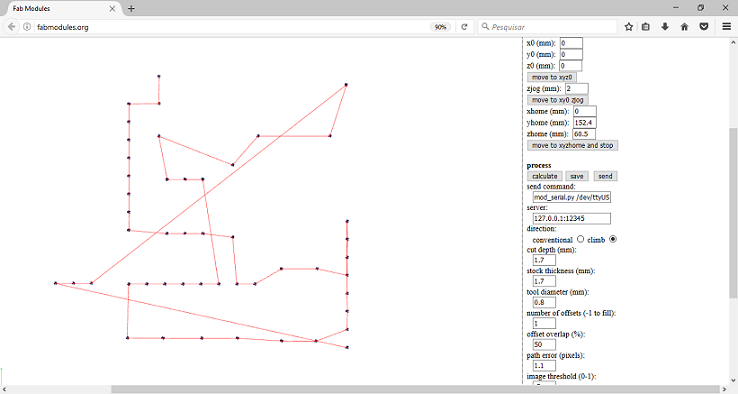This screenshot has height=394, width=738.
Task: Click the search magnifier icon in the Pesquisar box
Action: (x=485, y=27)
